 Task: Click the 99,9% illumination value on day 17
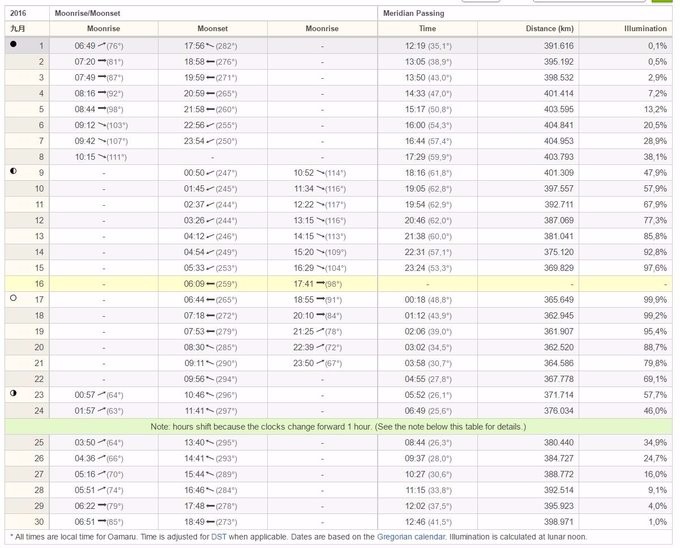tap(655, 298)
